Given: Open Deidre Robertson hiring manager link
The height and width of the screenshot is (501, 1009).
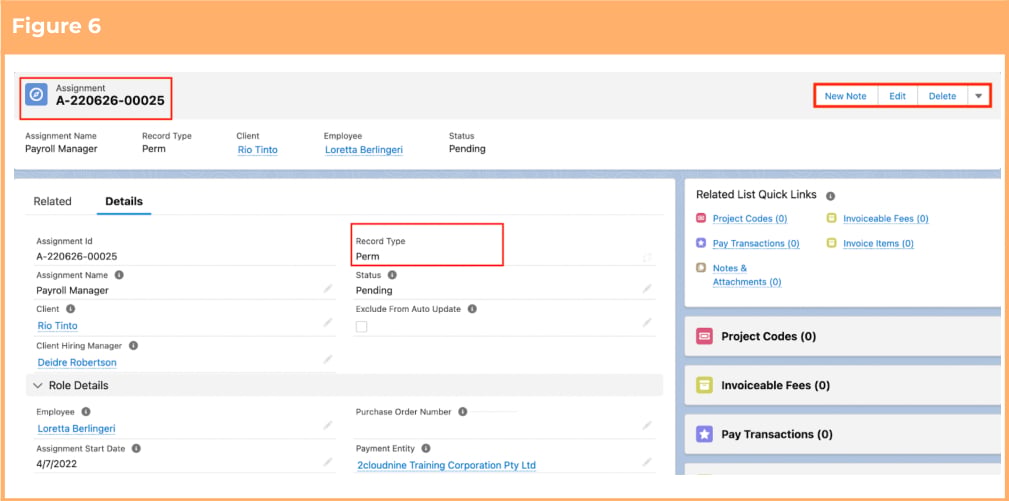Looking at the screenshot, I should (77, 362).
